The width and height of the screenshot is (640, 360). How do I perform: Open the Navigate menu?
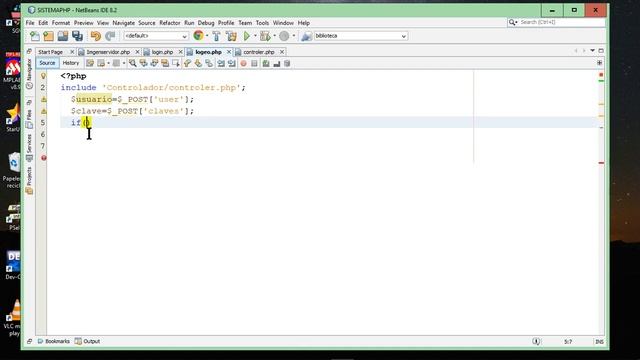point(123,23)
